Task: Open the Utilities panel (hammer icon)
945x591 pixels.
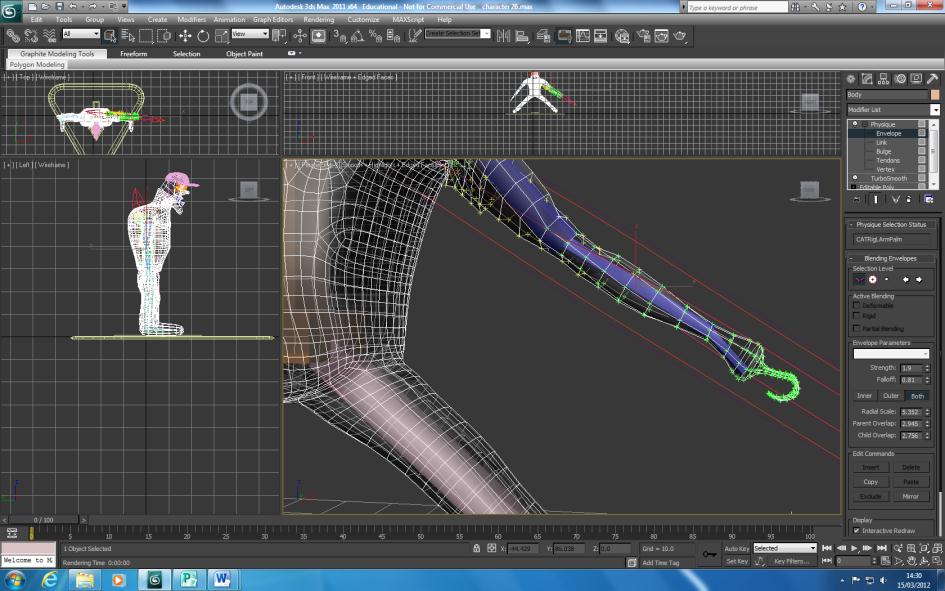Action: [932, 79]
